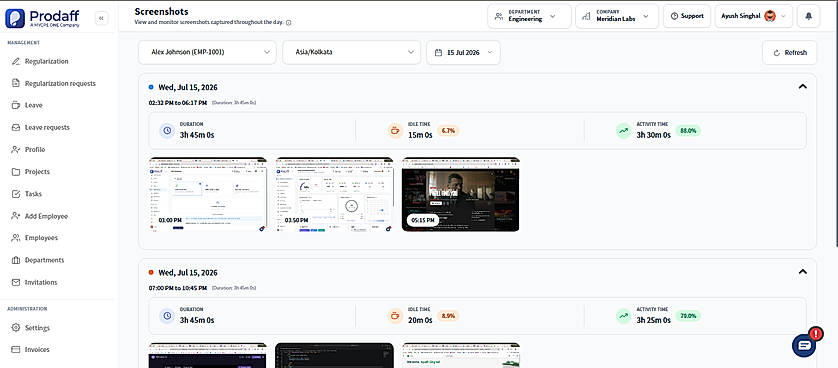Open notifications bell
The height and width of the screenshot is (368, 838).
[x=809, y=16]
